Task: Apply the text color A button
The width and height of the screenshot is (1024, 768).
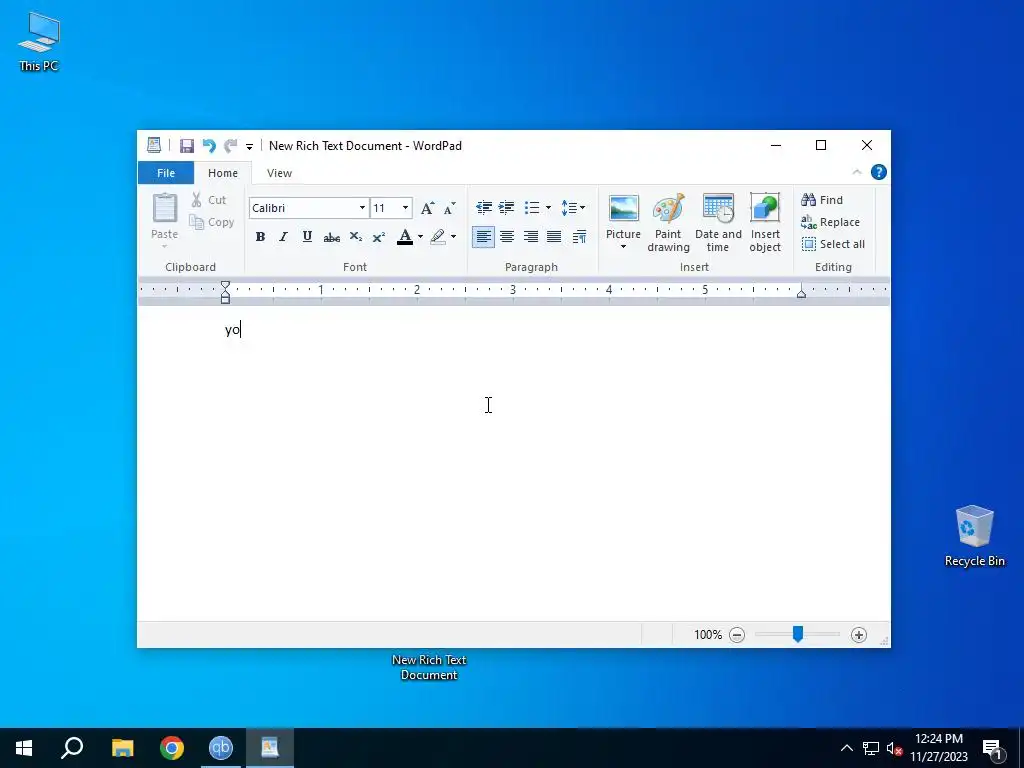Action: (x=405, y=236)
